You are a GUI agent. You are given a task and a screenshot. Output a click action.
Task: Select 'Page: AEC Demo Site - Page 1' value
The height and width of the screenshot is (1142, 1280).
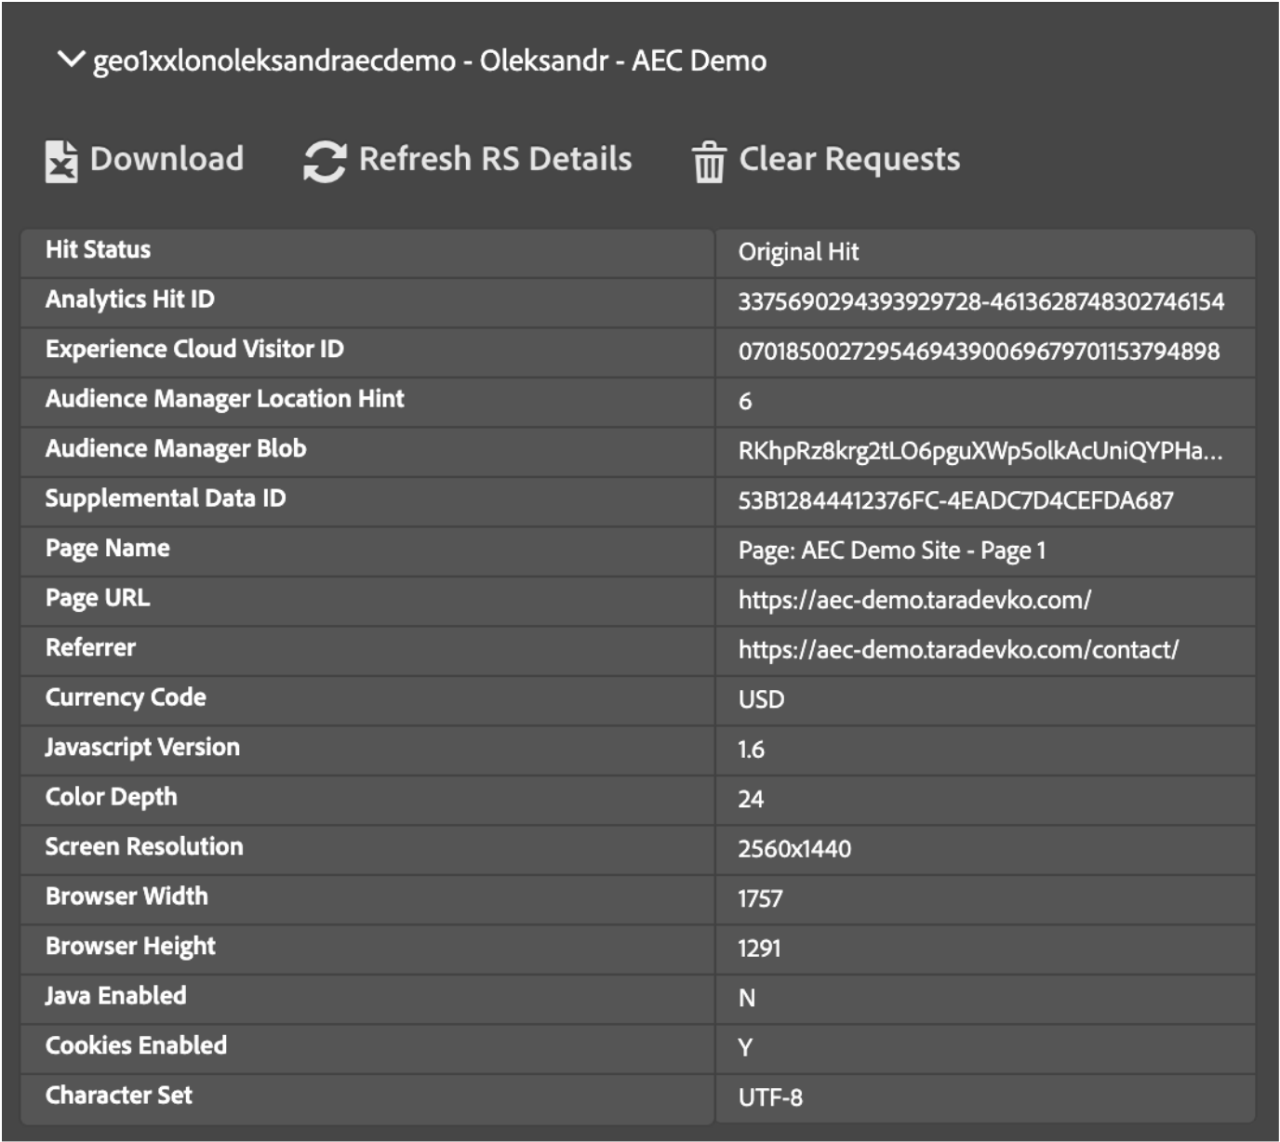click(892, 550)
